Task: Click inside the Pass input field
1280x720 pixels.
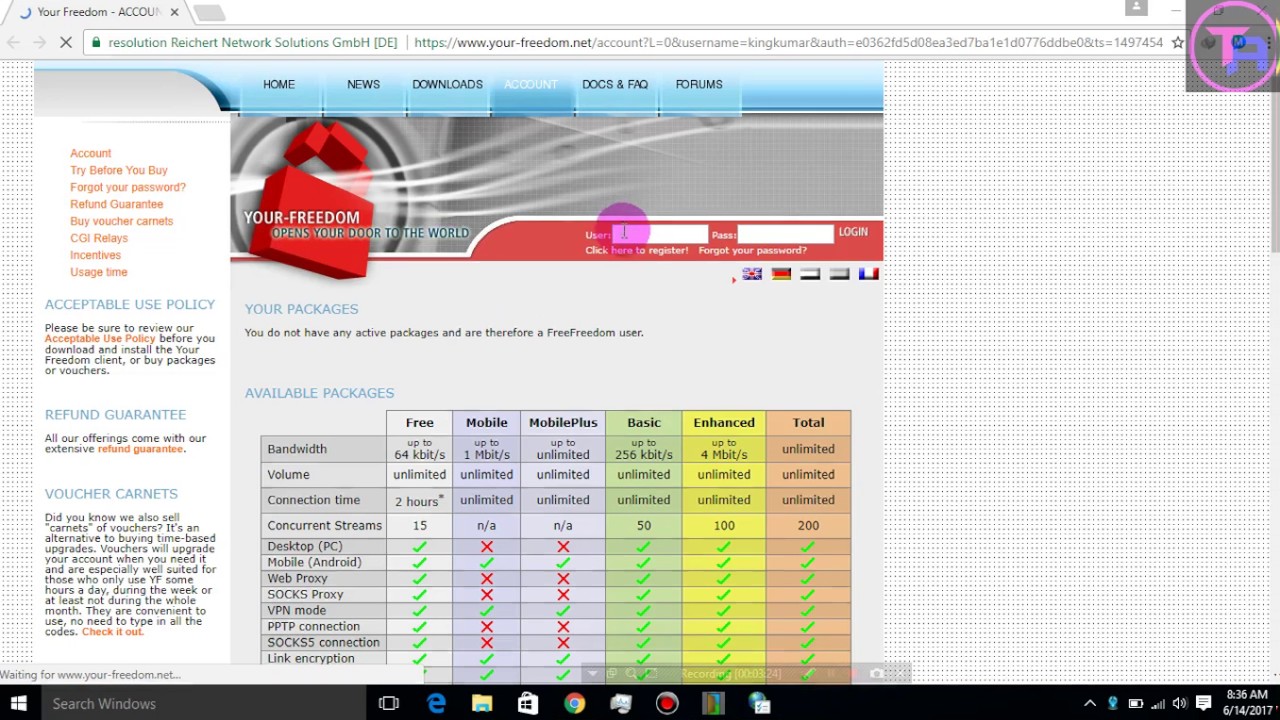Action: tap(786, 234)
